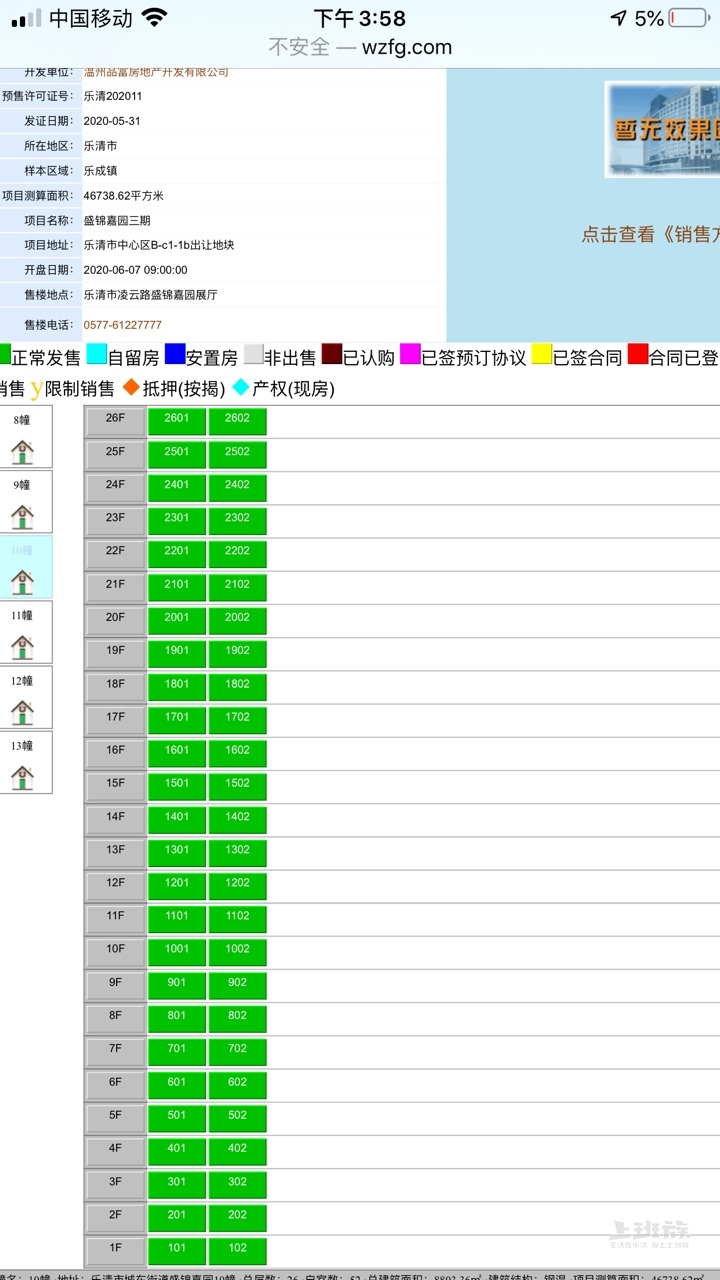Tap the wzfg.com address bar
The image size is (720, 1280).
point(360,47)
